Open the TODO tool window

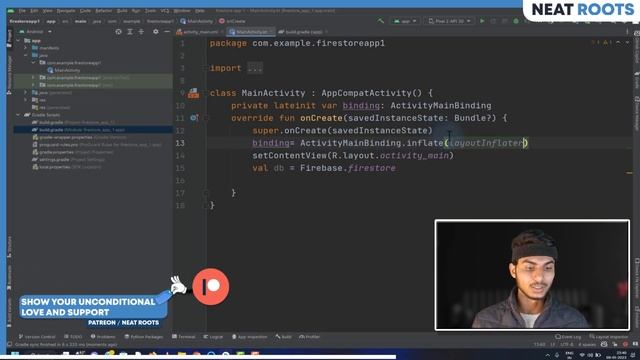click(73, 337)
